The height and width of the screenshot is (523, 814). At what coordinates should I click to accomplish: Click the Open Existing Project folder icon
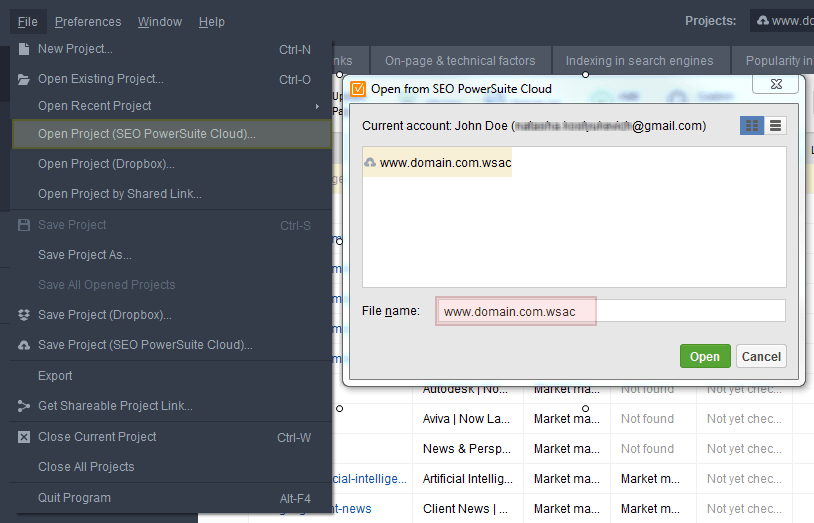[23, 79]
